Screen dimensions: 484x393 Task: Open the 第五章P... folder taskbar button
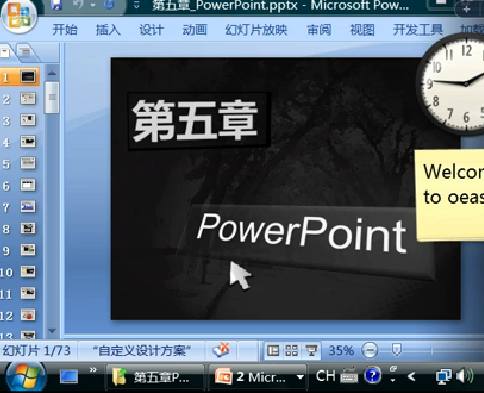click(155, 378)
